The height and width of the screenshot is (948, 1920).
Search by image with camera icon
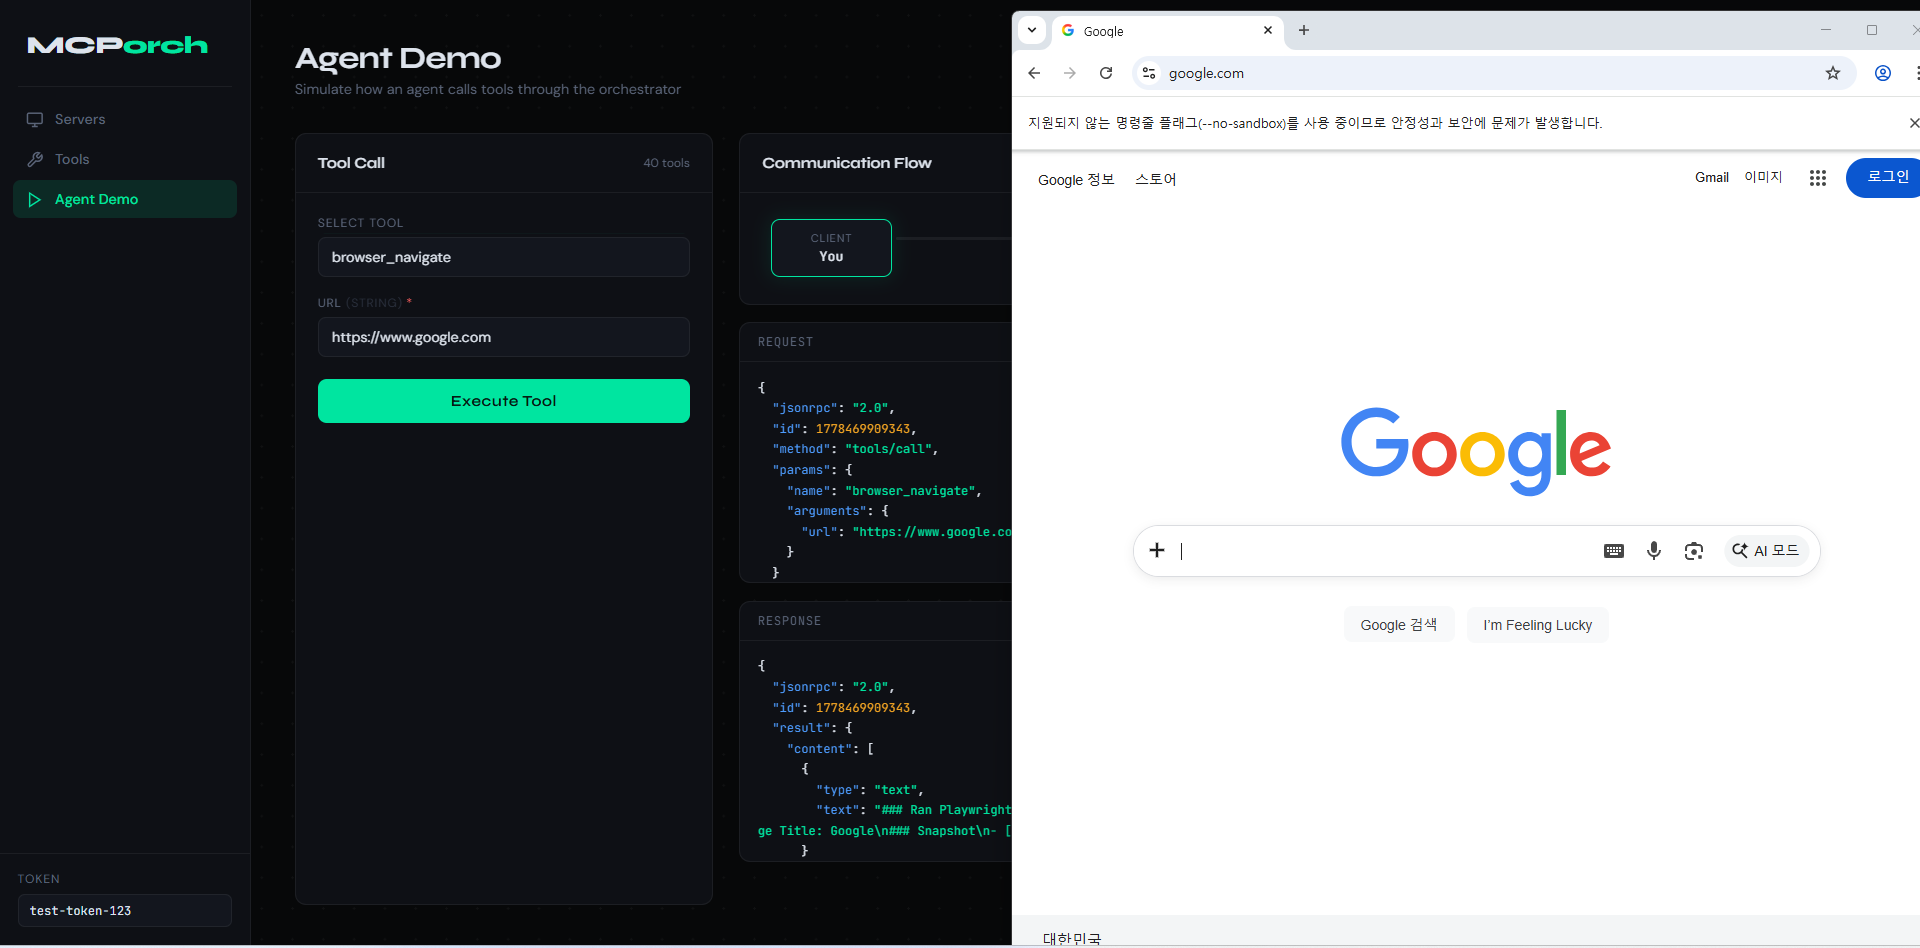(1694, 551)
